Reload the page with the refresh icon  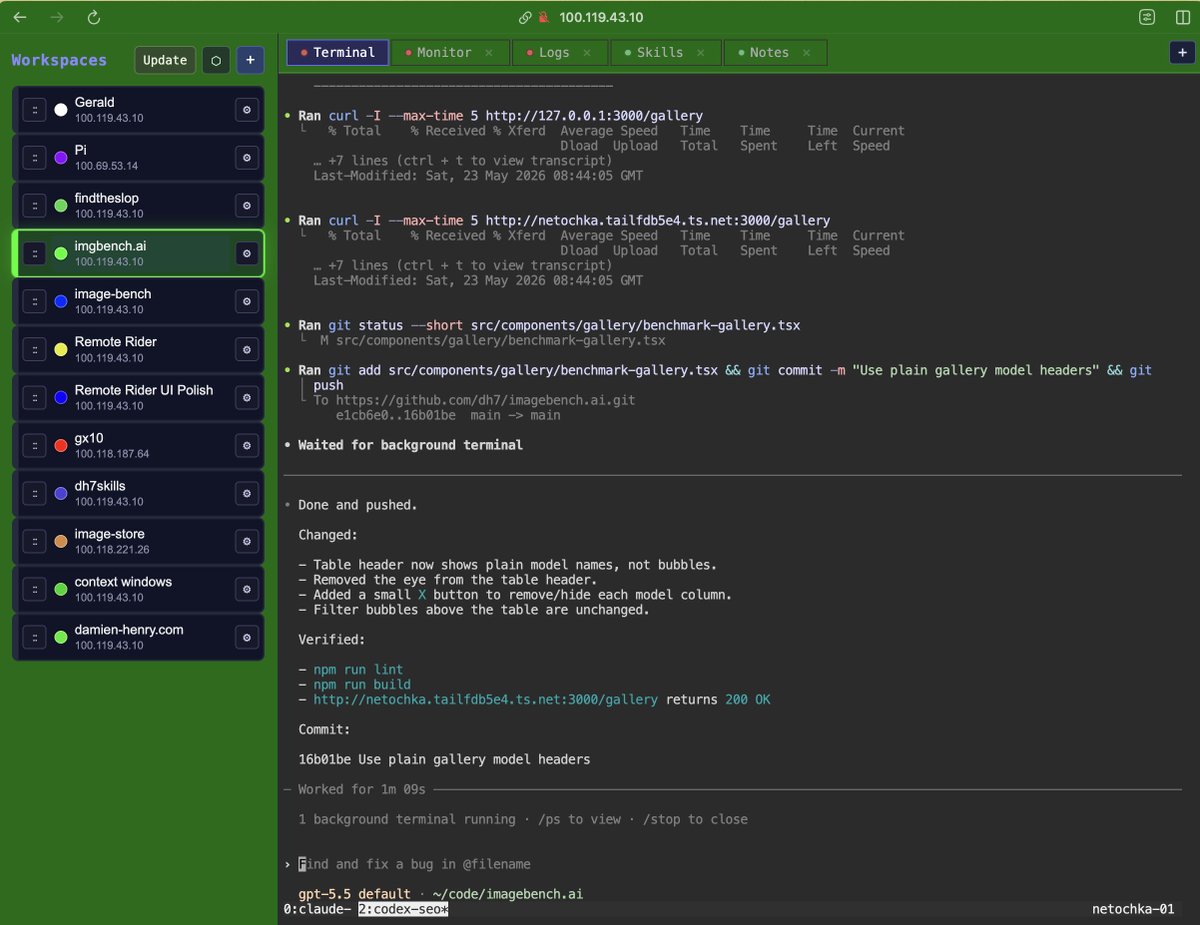(94, 17)
